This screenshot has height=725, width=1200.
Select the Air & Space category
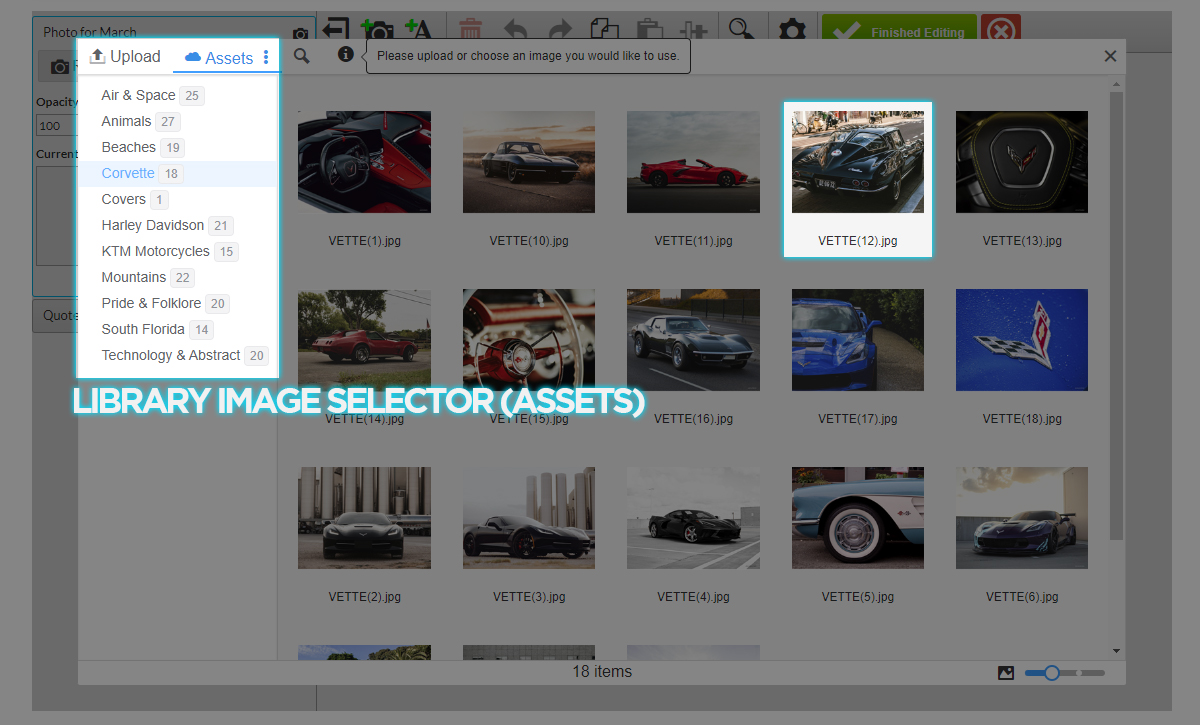138,95
